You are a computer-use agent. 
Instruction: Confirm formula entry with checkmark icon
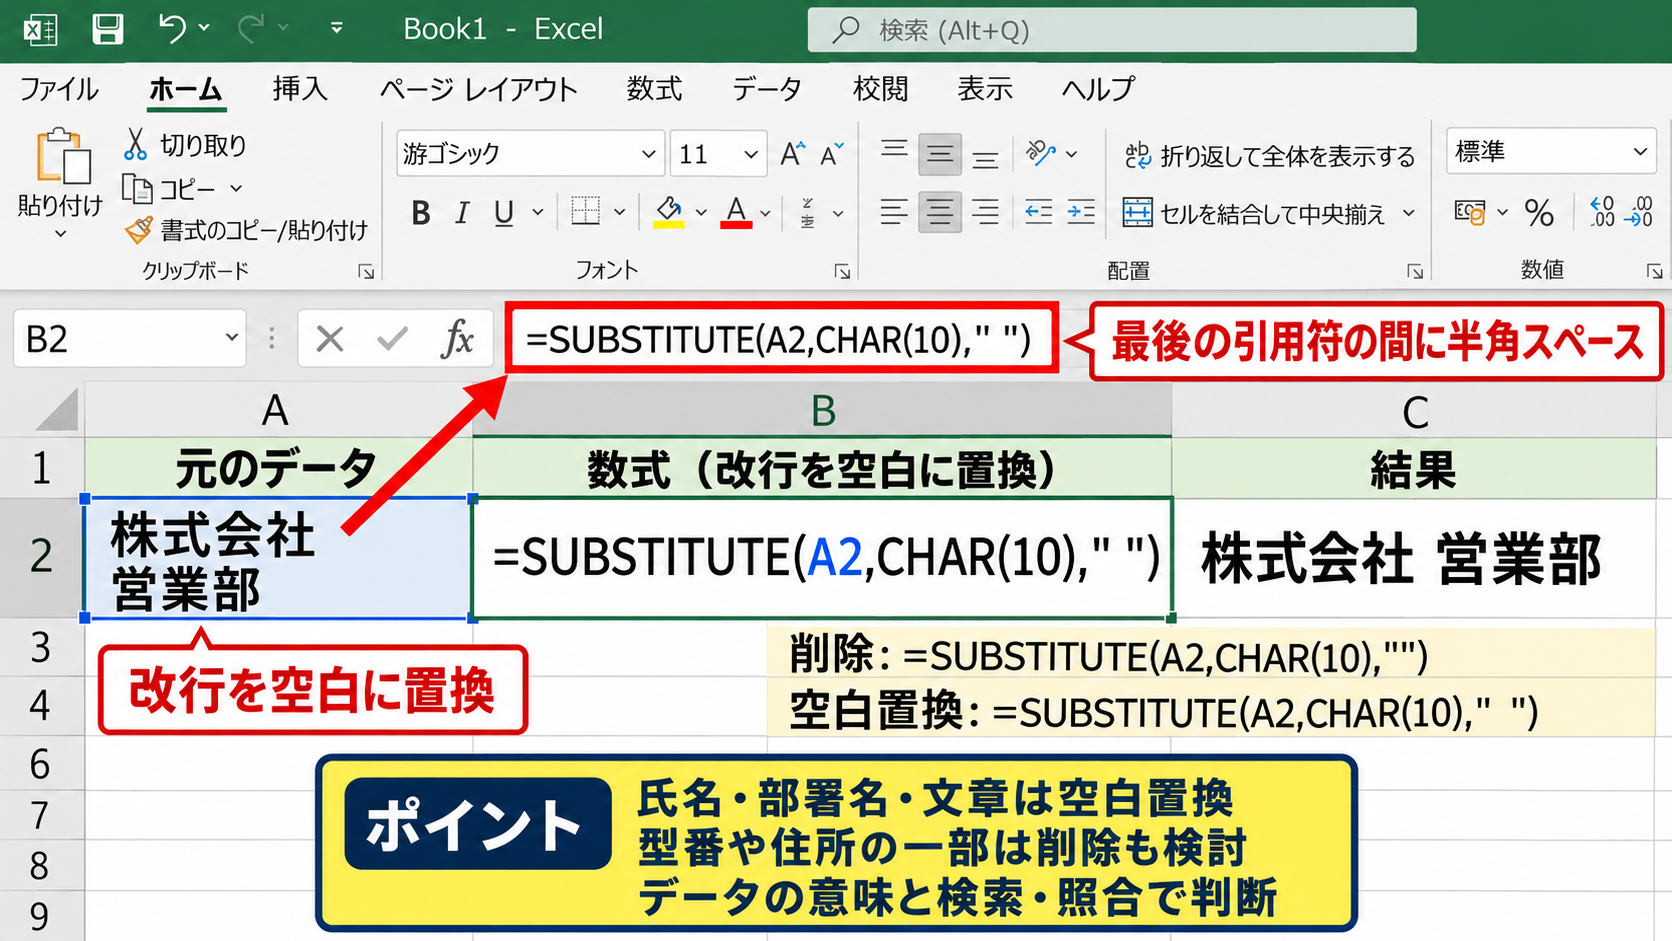(x=392, y=339)
